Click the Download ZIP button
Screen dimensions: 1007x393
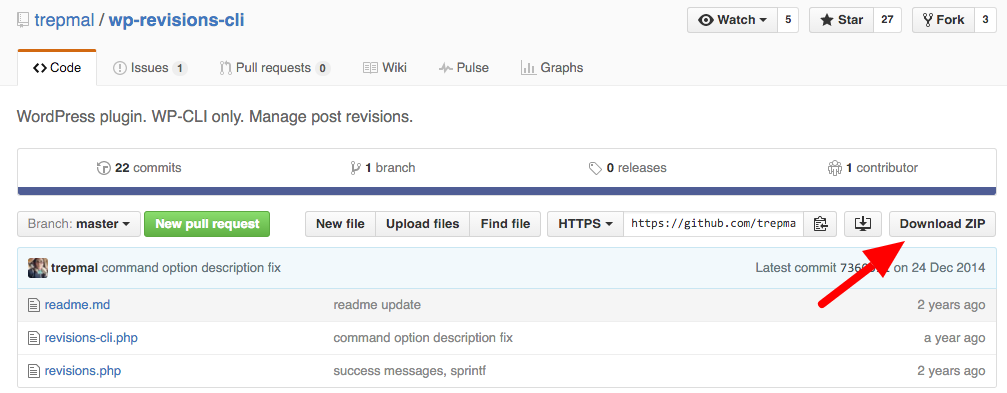[942, 224]
